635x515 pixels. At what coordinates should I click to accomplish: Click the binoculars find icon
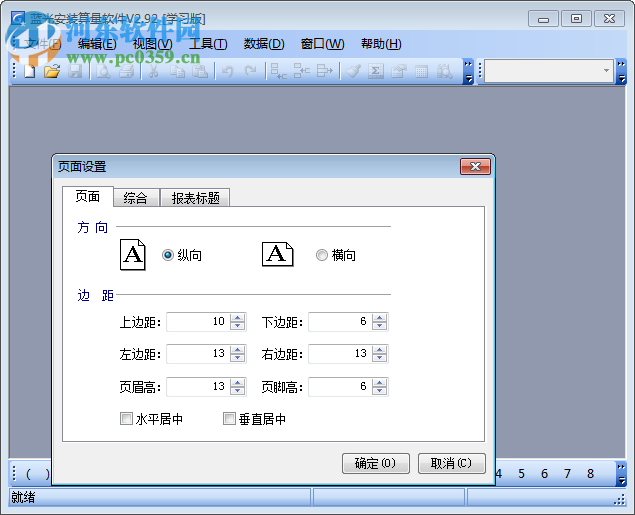coord(445,72)
